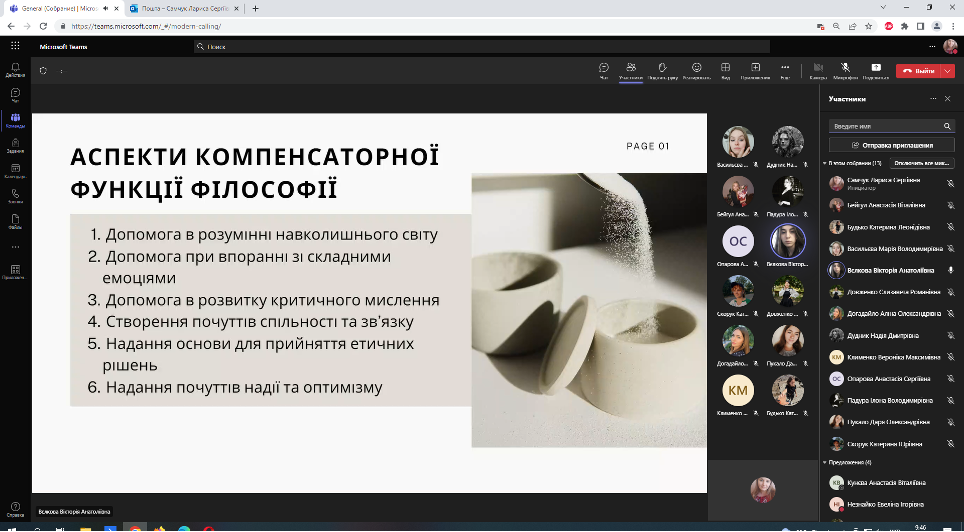Select Опарова Анастасія Сергіївна in list

891,379
